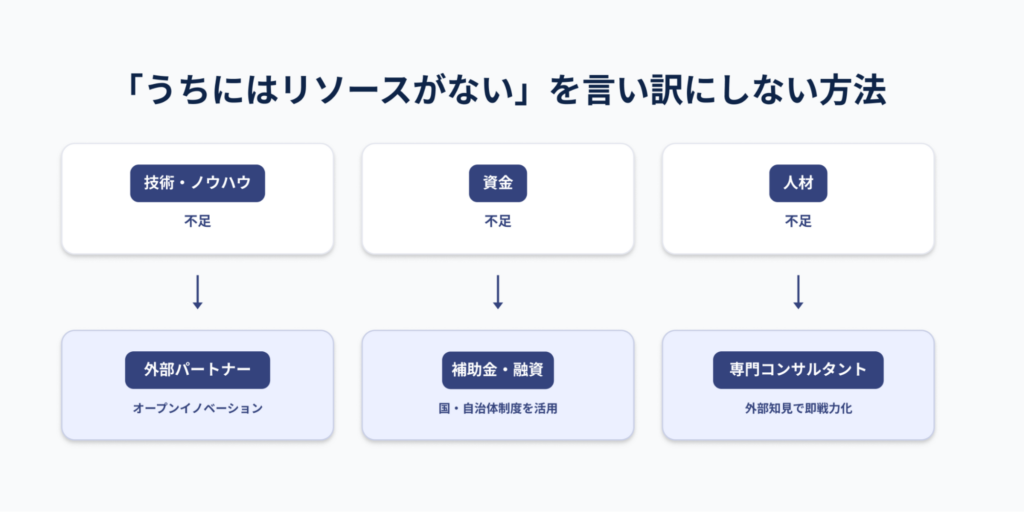Click 不足 text under 人材
The image size is (1024, 512).
pyautogui.click(x=798, y=222)
